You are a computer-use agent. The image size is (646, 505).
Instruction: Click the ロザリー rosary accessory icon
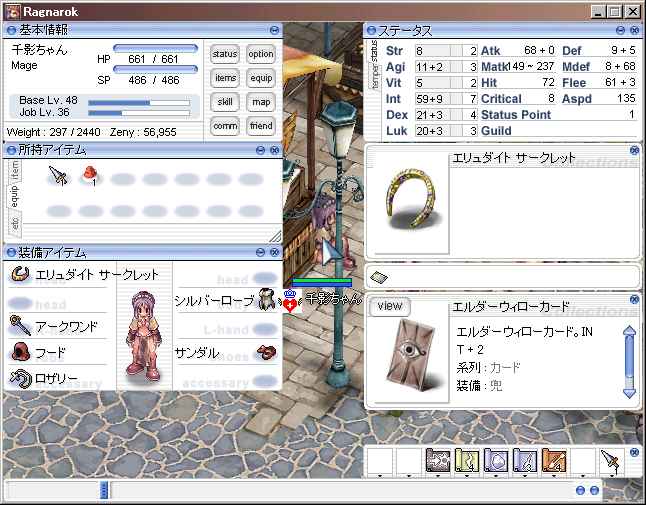[x=21, y=378]
